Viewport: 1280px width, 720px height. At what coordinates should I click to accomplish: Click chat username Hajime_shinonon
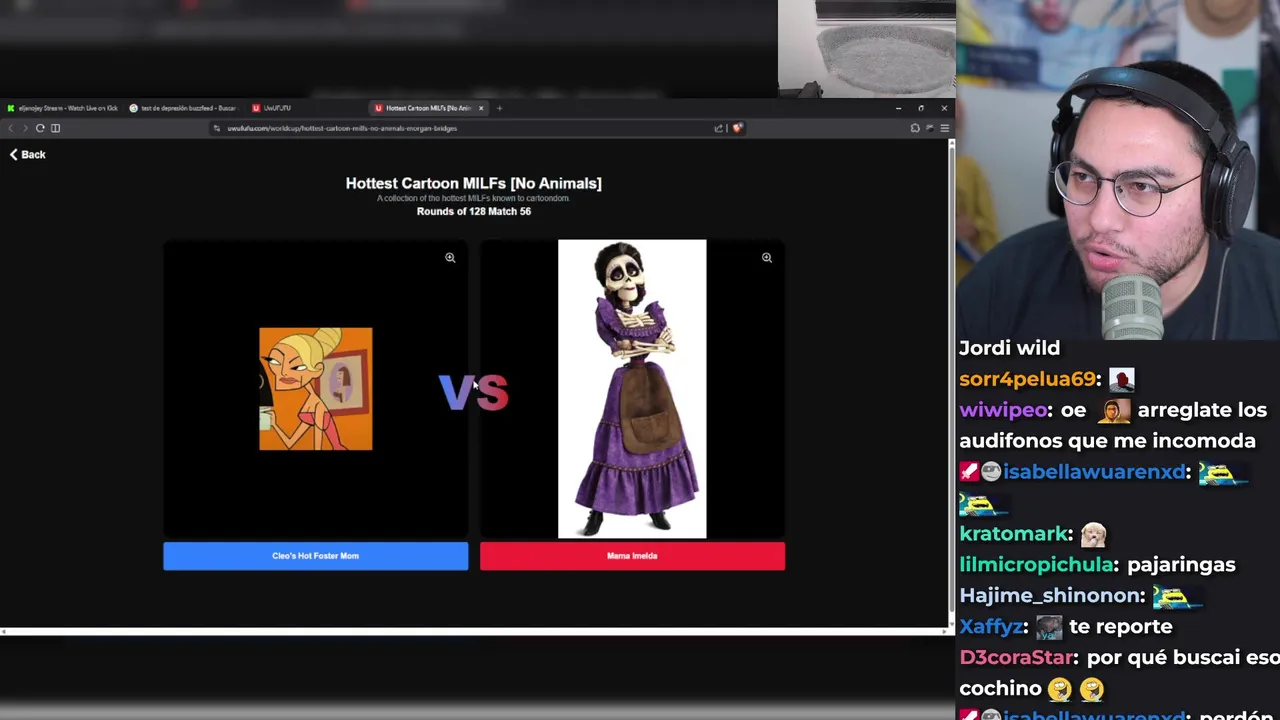(1051, 596)
